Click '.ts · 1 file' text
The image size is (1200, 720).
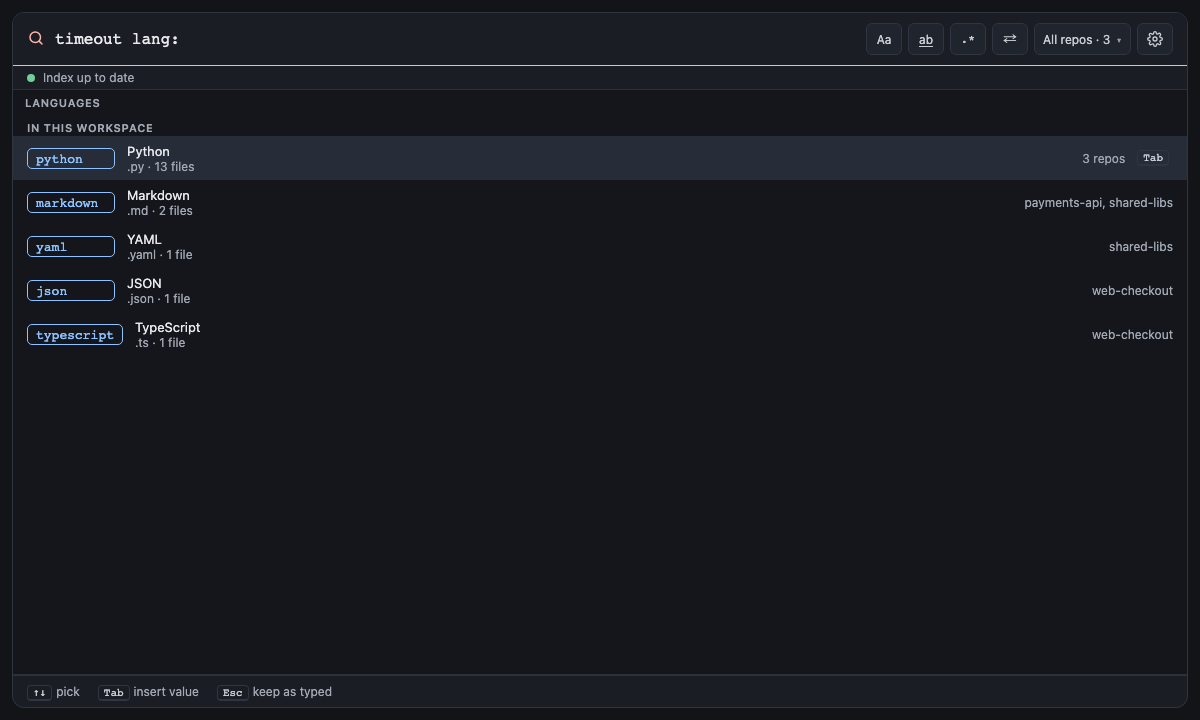point(160,343)
